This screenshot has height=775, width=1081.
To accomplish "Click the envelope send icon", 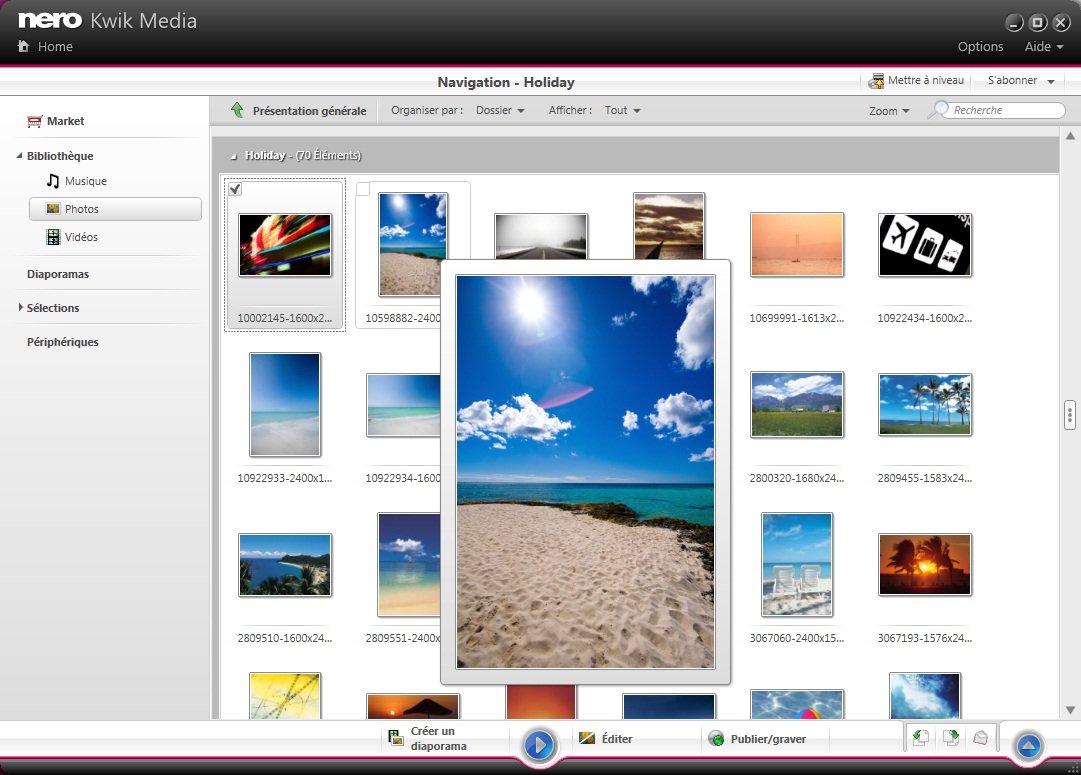I will pos(980,738).
